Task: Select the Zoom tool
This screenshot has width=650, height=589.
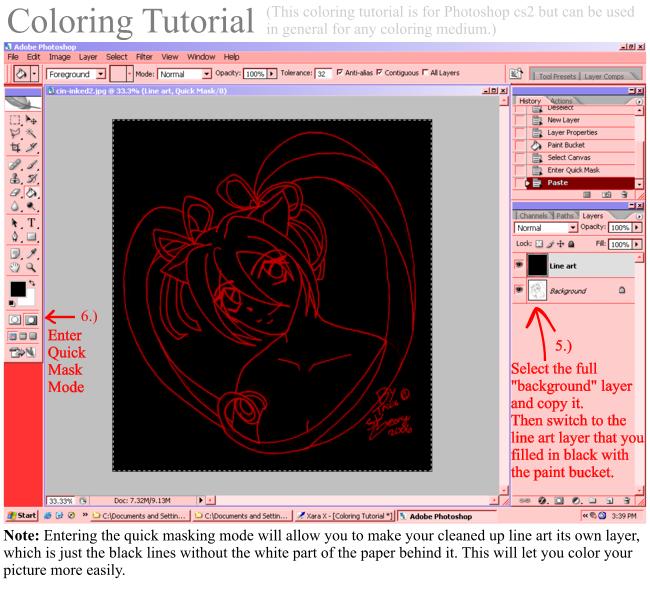Action: pyautogui.click(x=31, y=267)
